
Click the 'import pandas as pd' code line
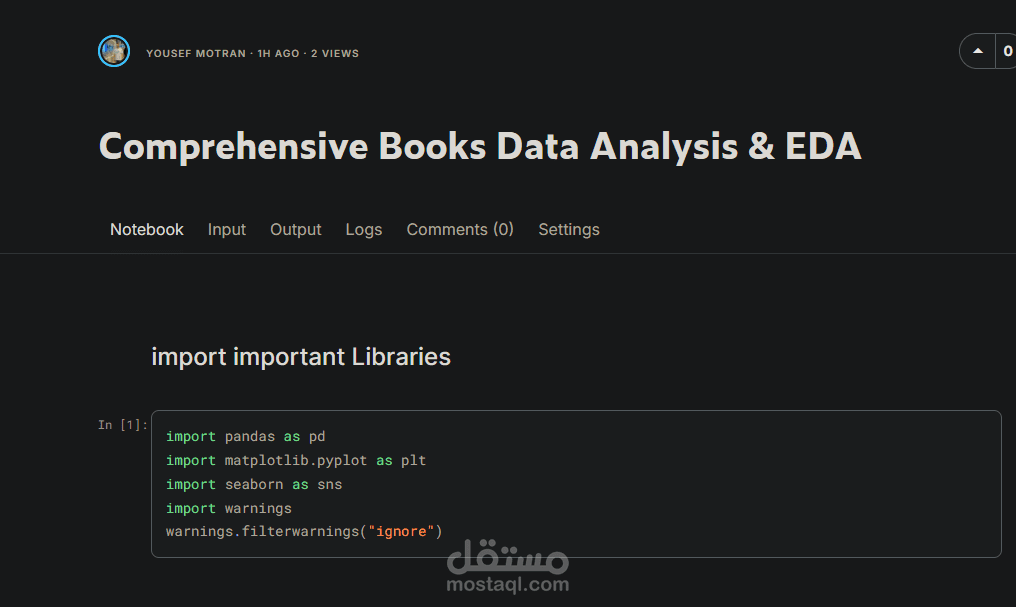tap(246, 437)
